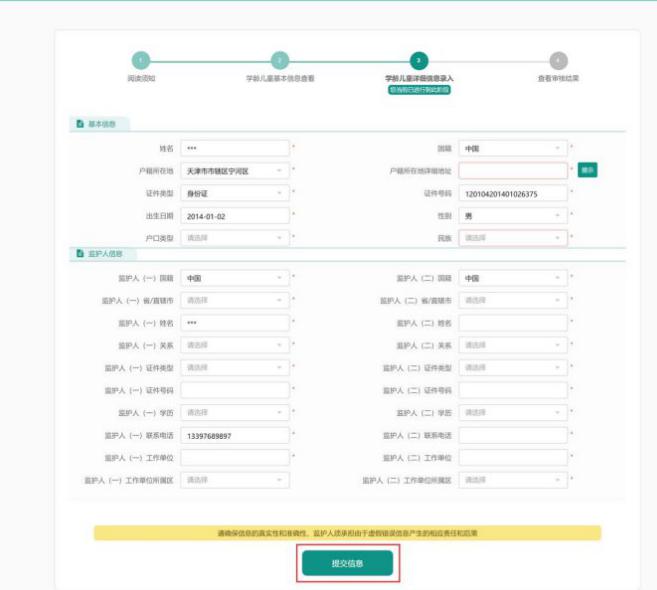Viewport: 657px width, 590px height.
Task: Click the green button beside 户籍所在地详细地址
Action: tap(588, 170)
